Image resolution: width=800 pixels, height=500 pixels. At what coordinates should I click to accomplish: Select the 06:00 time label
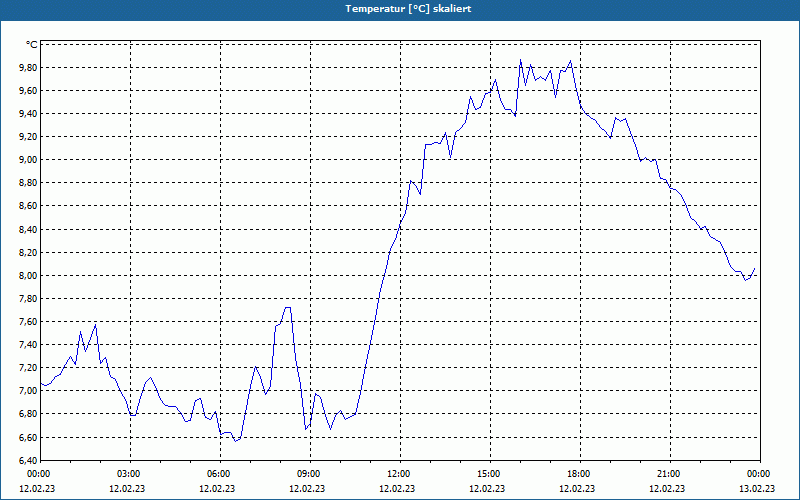(x=220, y=474)
